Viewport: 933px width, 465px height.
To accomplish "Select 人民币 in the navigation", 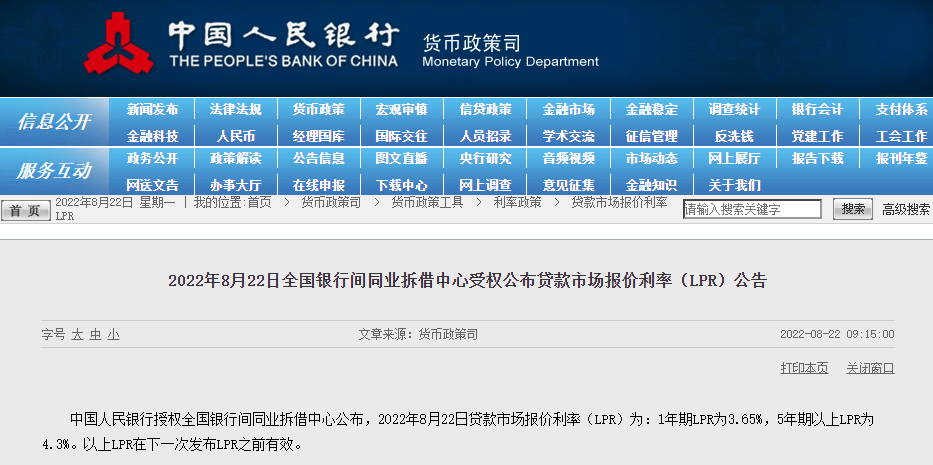I will (236, 136).
